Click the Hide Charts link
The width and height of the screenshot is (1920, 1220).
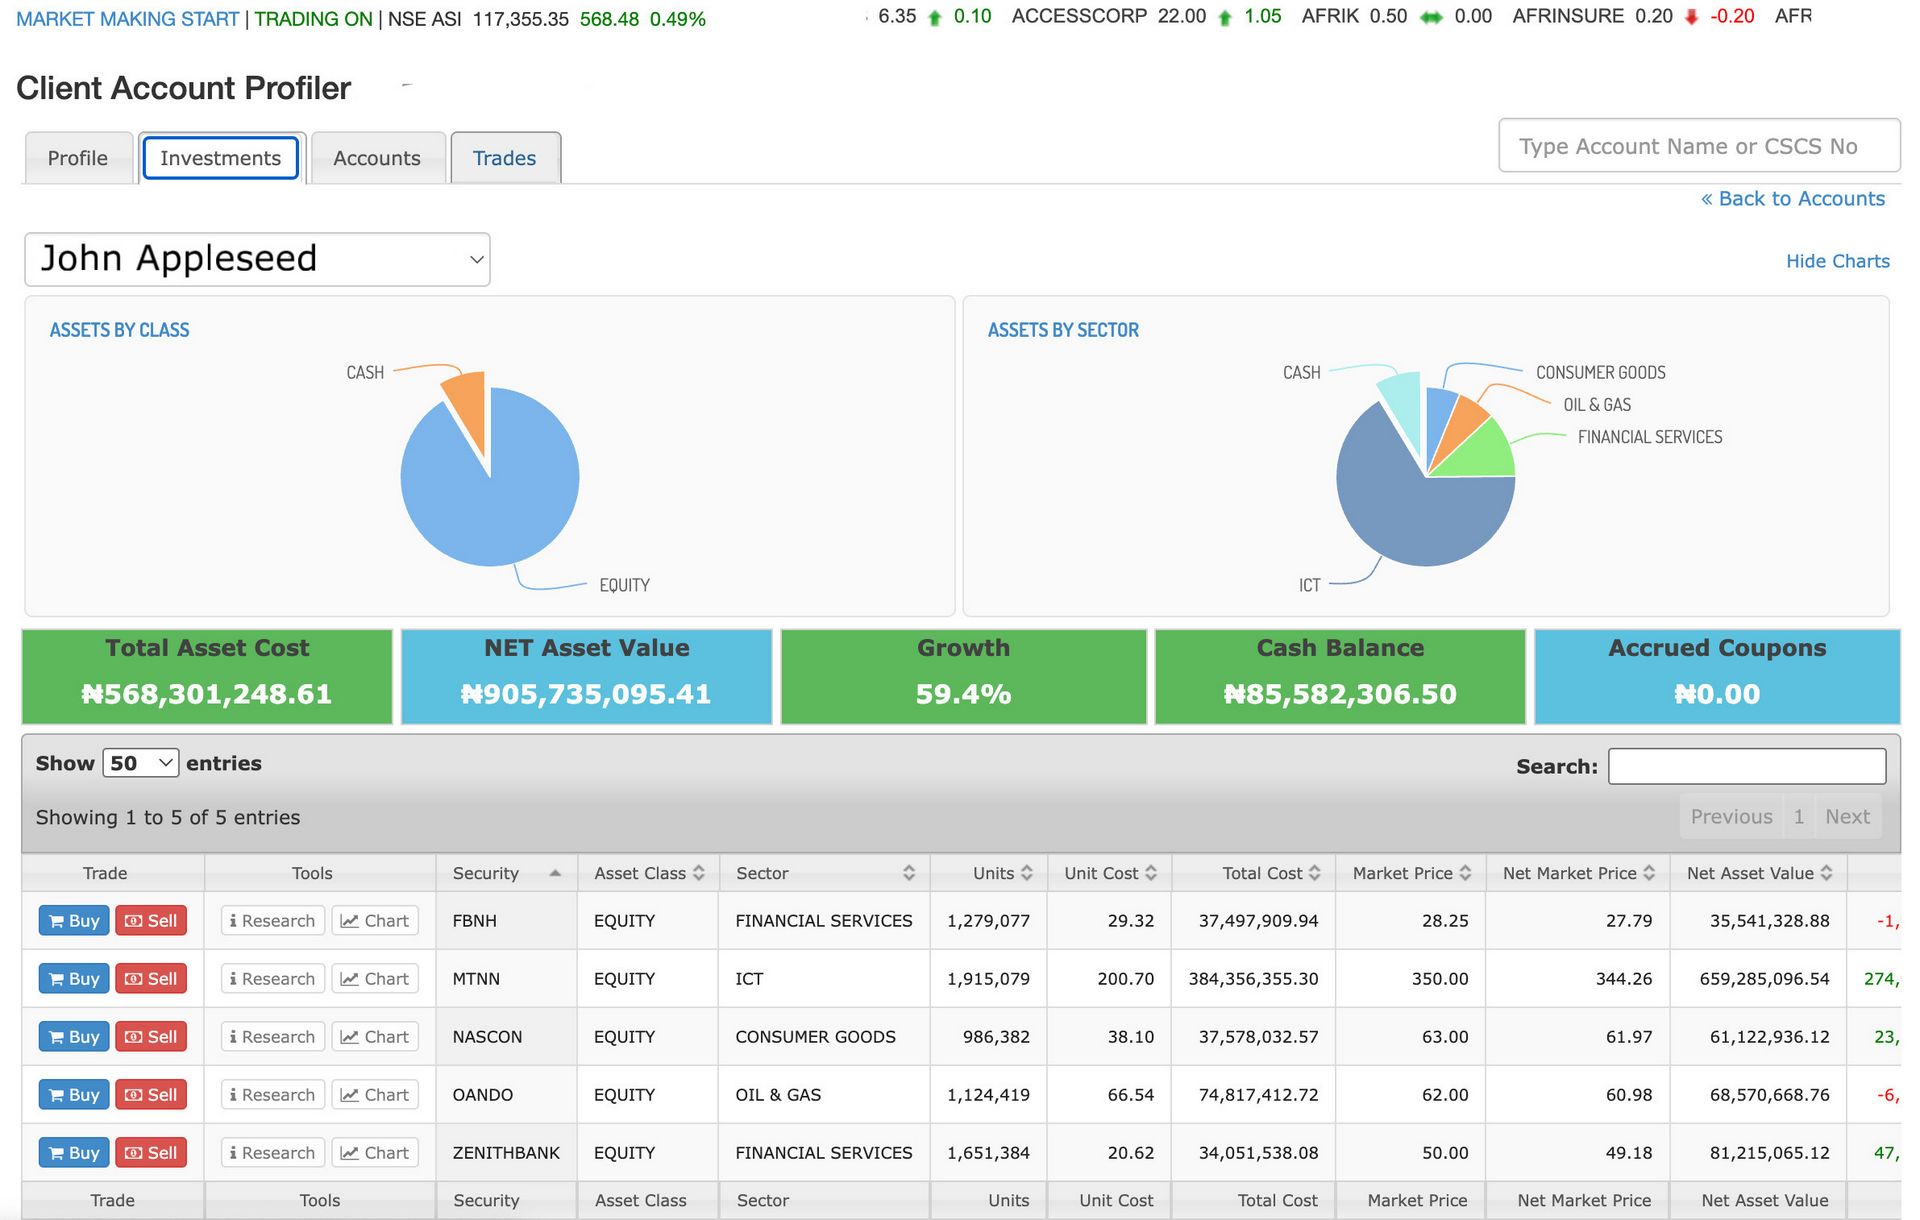(1837, 261)
